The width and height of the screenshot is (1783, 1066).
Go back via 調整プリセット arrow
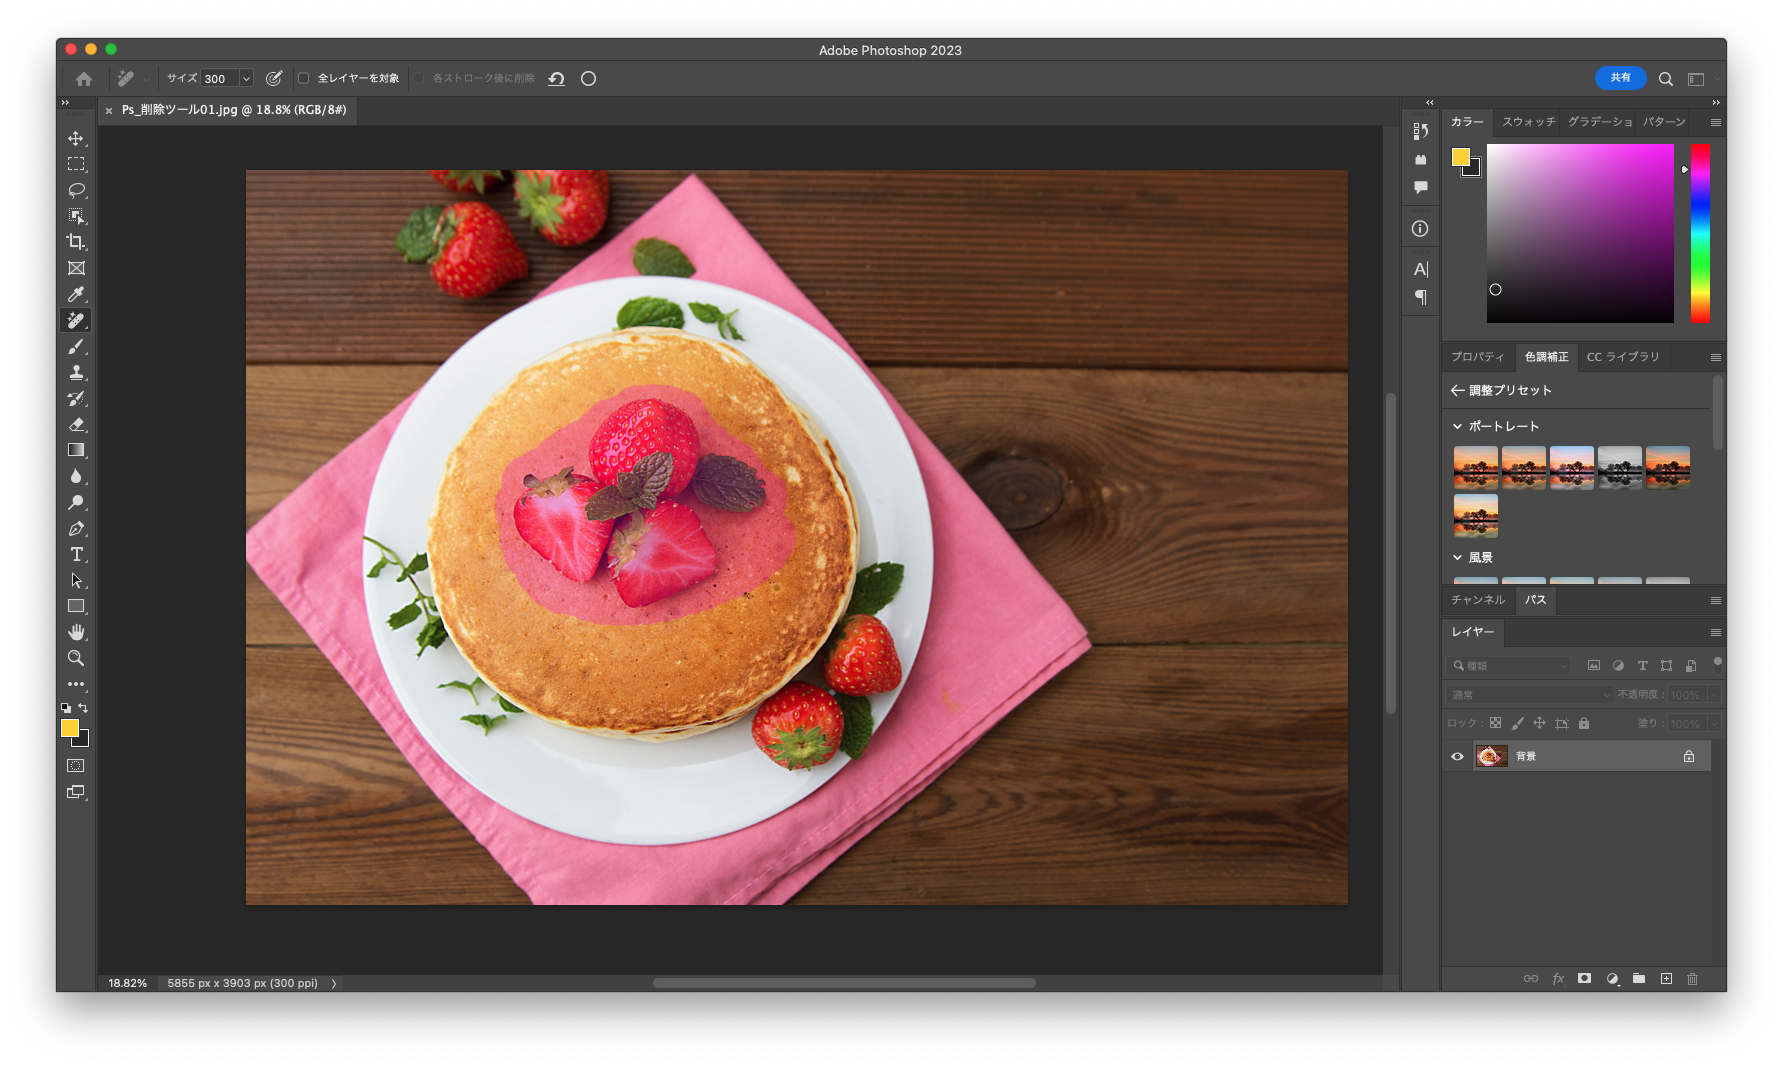coord(1457,390)
